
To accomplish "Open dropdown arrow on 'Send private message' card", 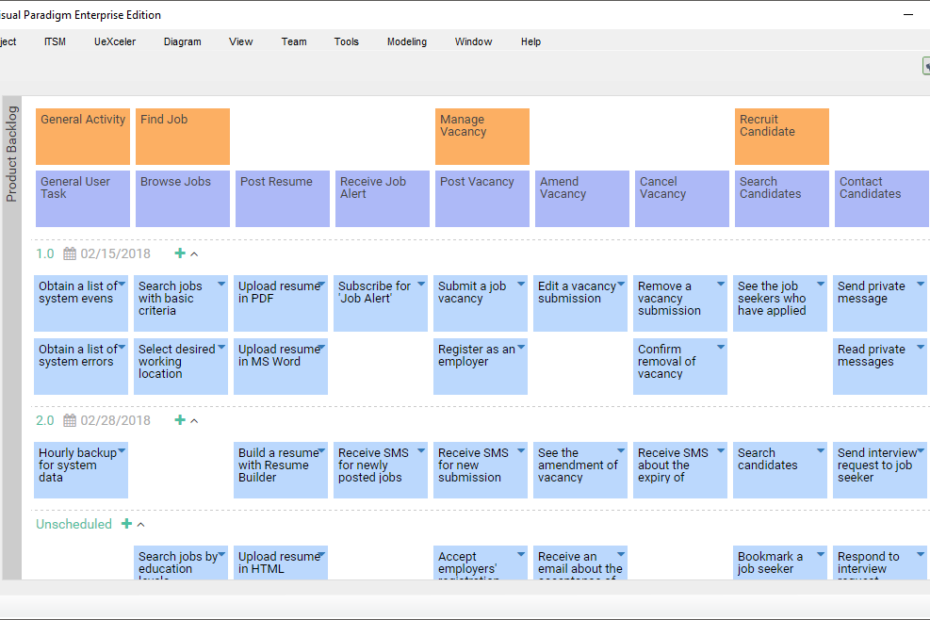I will coord(920,285).
